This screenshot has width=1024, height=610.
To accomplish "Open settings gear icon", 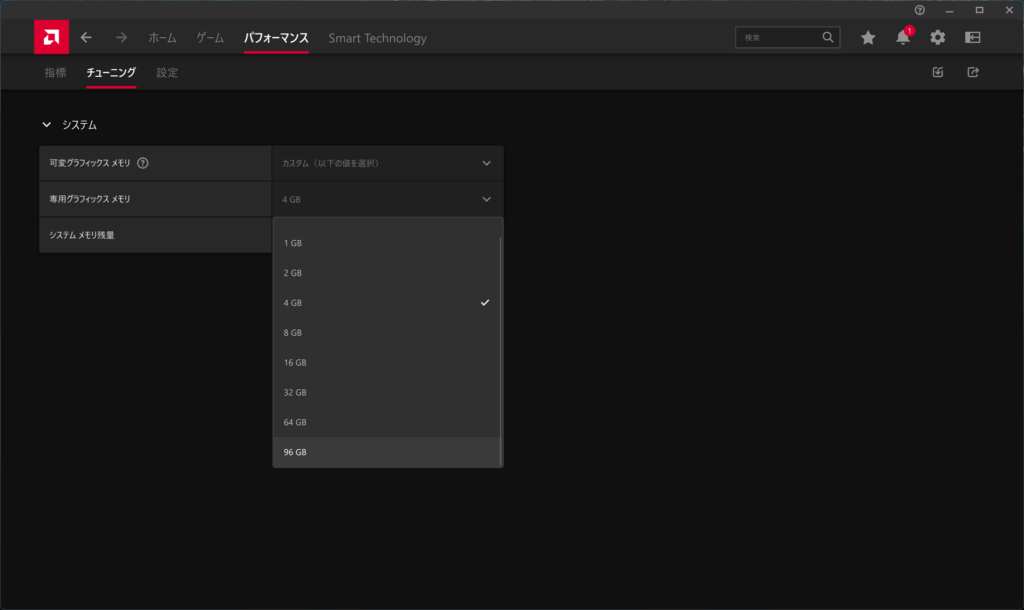I will point(937,38).
